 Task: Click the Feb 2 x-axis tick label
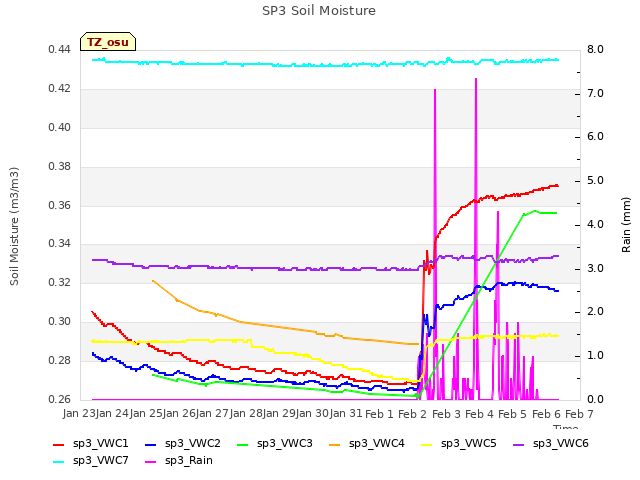pos(413,414)
